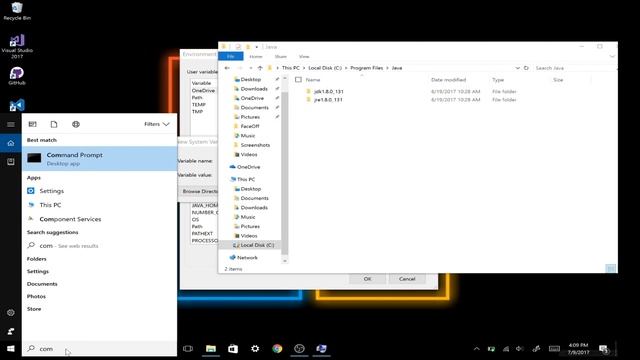This screenshot has height=360, width=640.
Task: Click the Search Java input field
Action: 575,68
